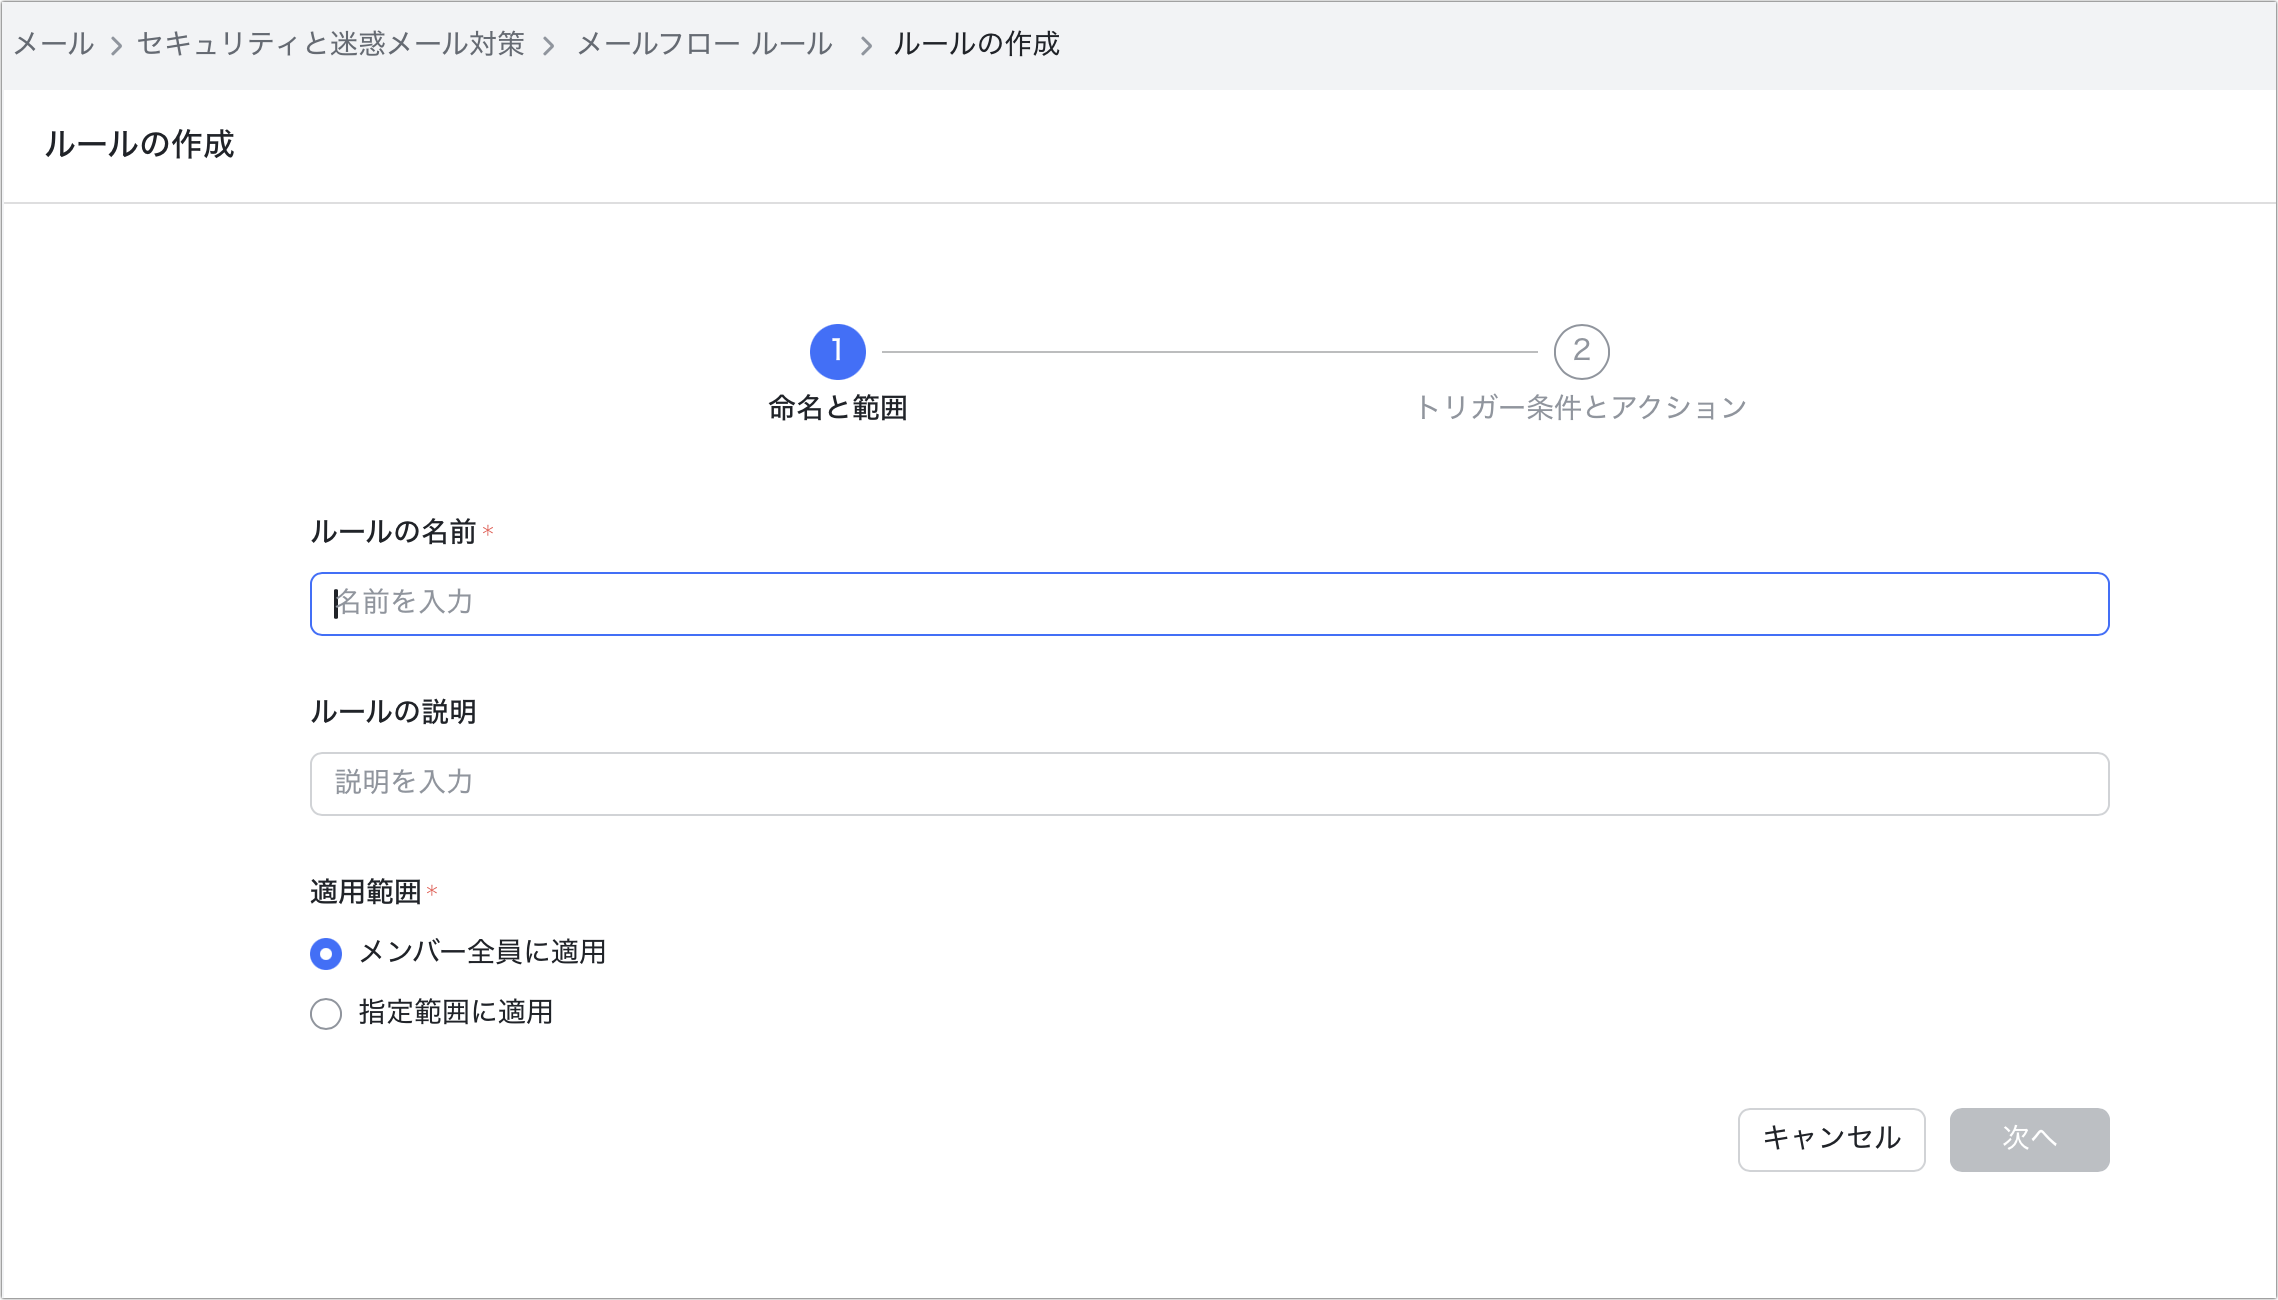Screen dimensions: 2278x1300
Task: Click the 適用範囲 section label
Action: [366, 892]
